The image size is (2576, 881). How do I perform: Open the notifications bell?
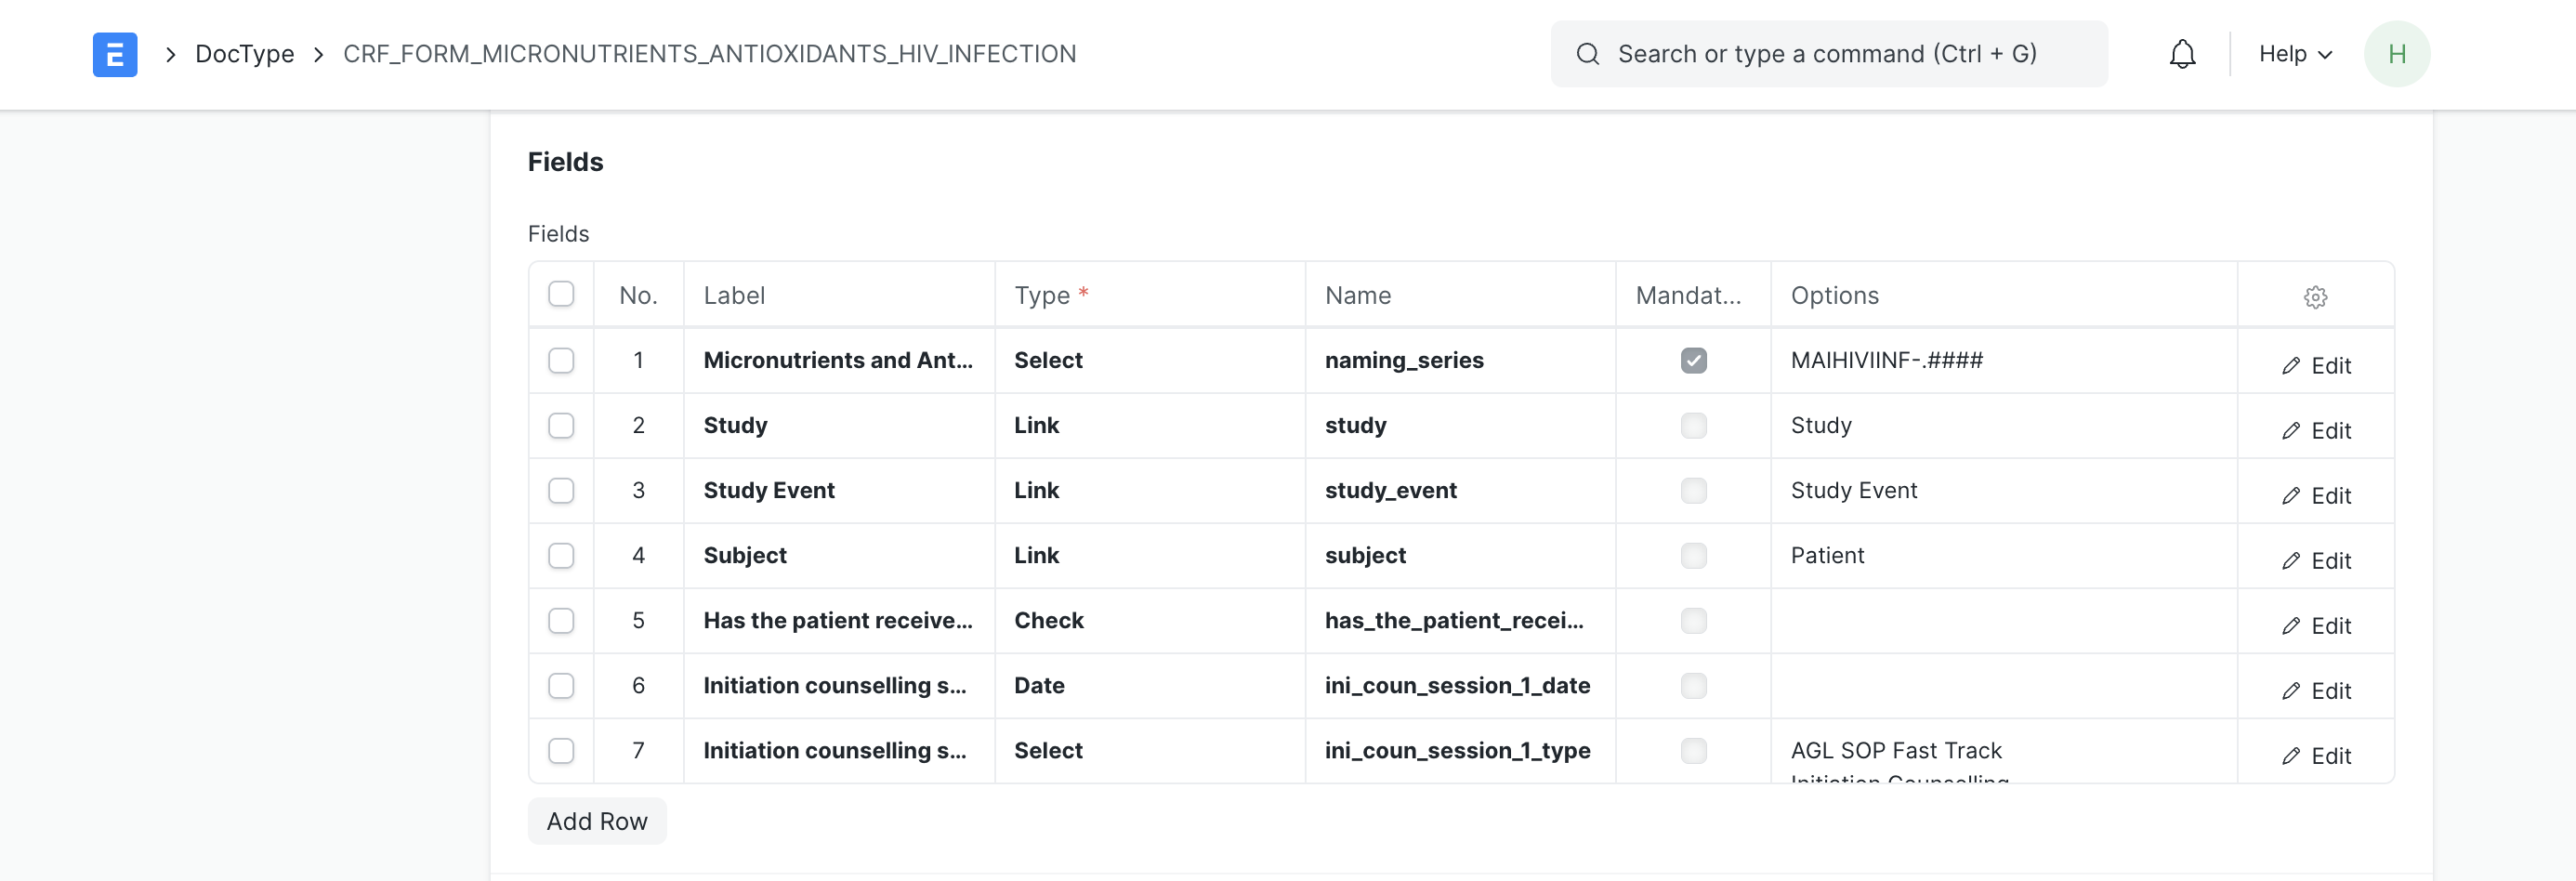tap(2182, 54)
